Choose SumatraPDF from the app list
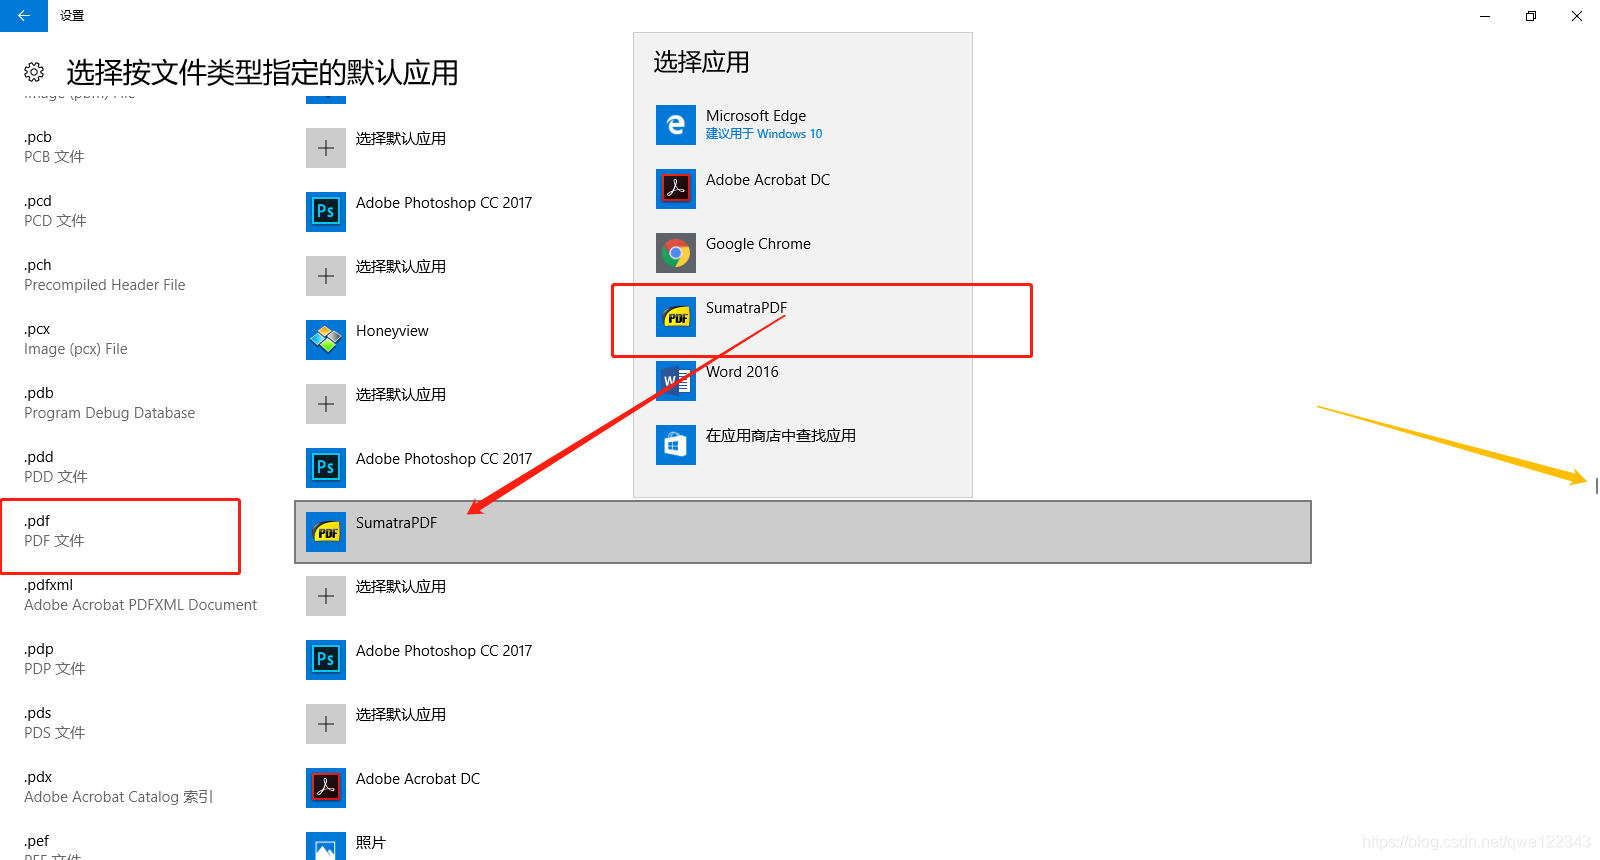The image size is (1600, 860). click(x=803, y=317)
